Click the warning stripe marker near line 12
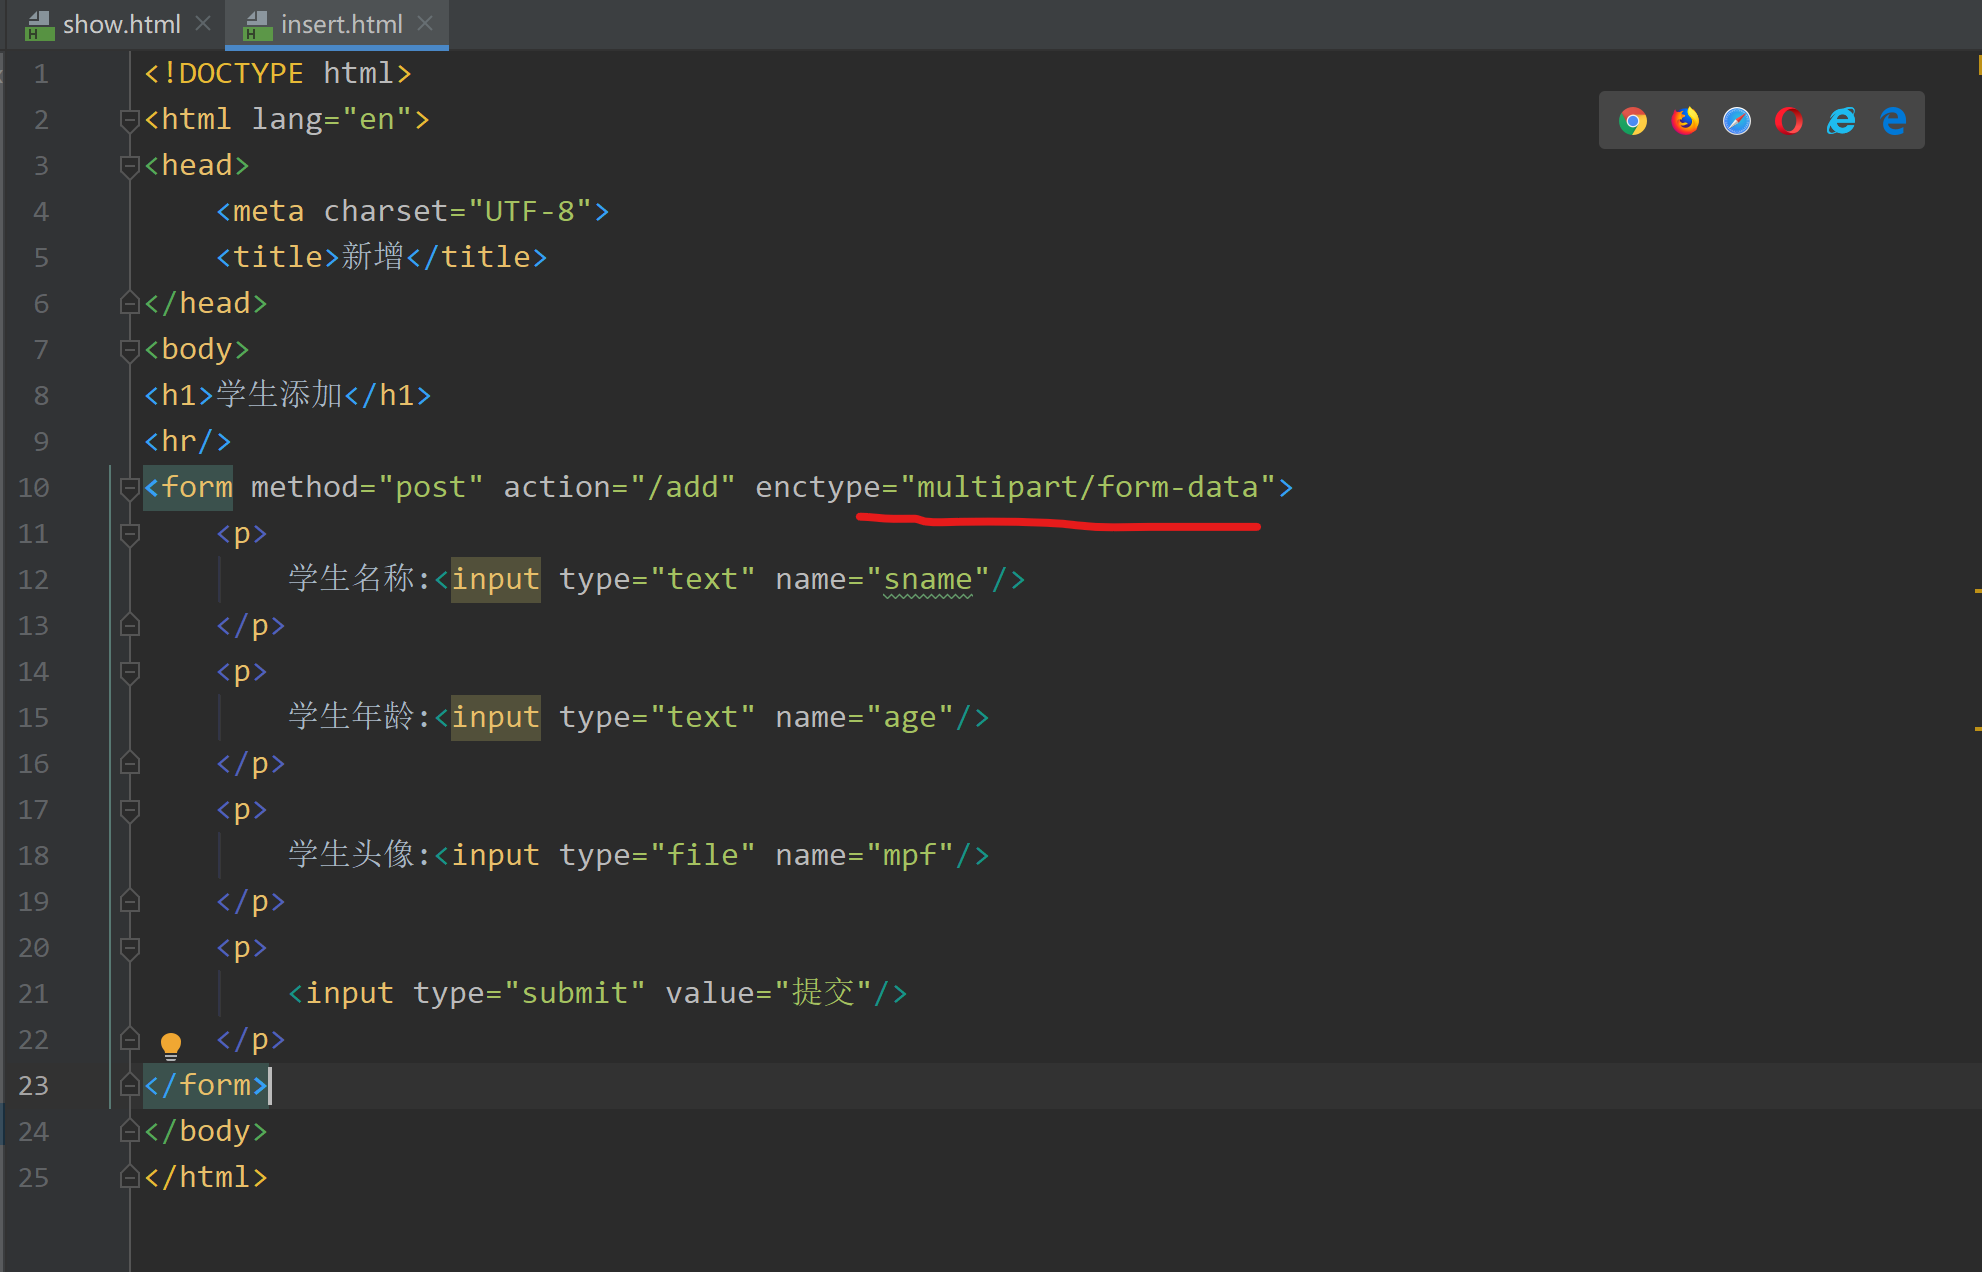 [1977, 591]
